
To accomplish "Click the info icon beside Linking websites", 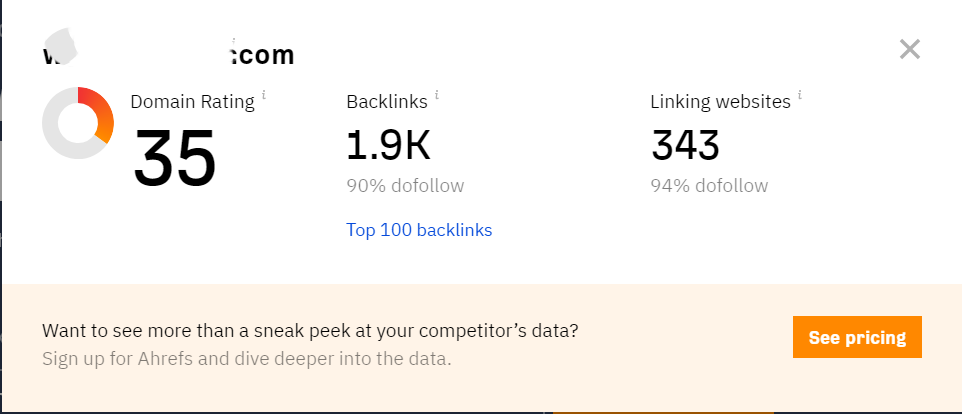I will (800, 95).
